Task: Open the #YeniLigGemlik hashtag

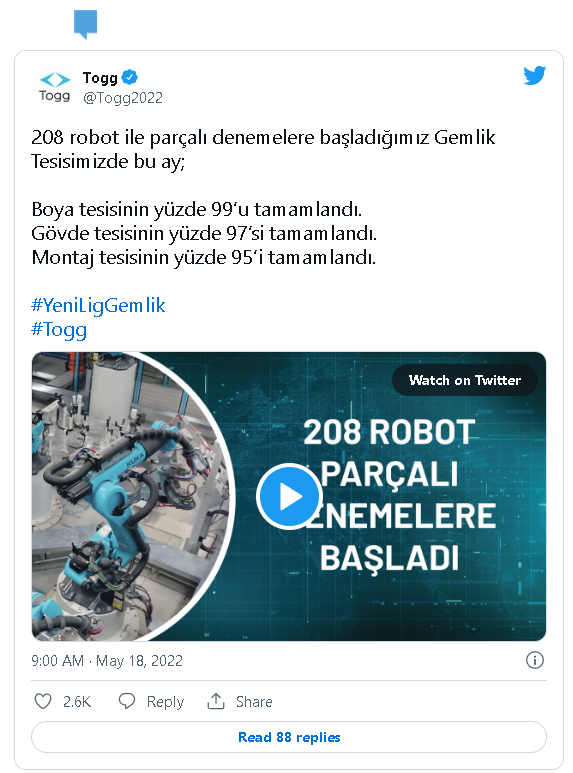Action: point(98,306)
